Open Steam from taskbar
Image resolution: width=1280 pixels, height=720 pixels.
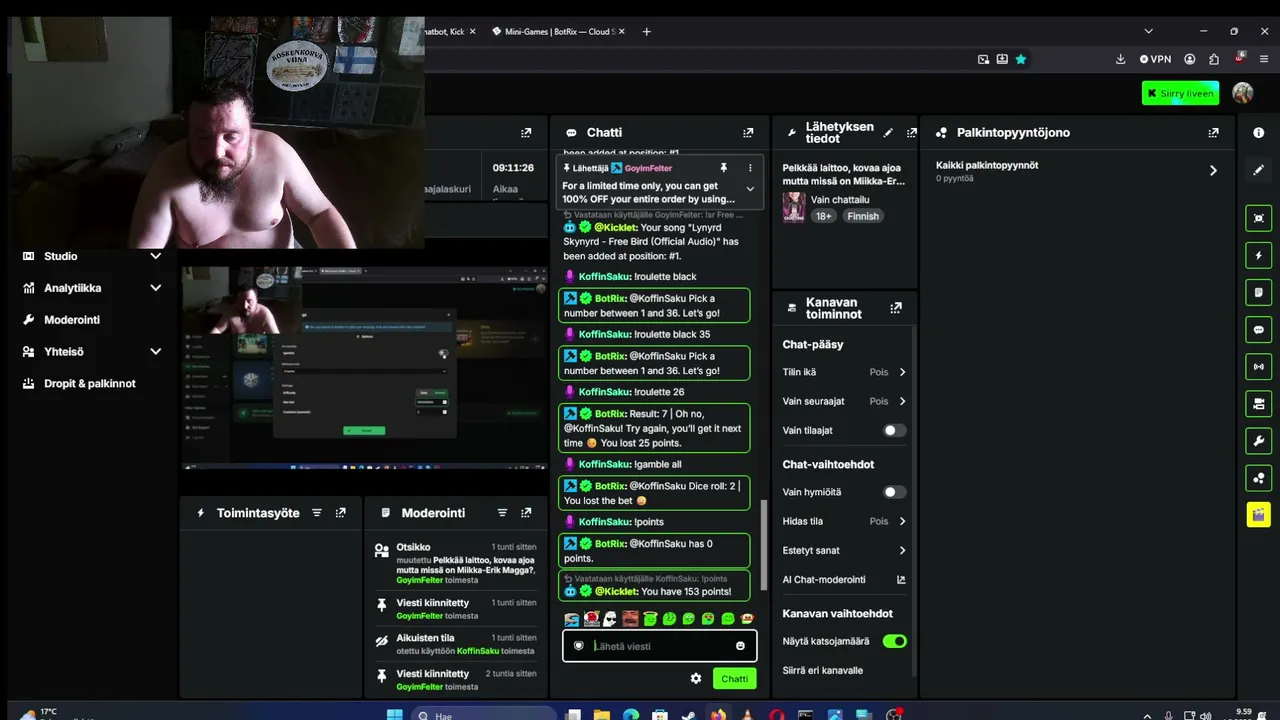pos(688,715)
